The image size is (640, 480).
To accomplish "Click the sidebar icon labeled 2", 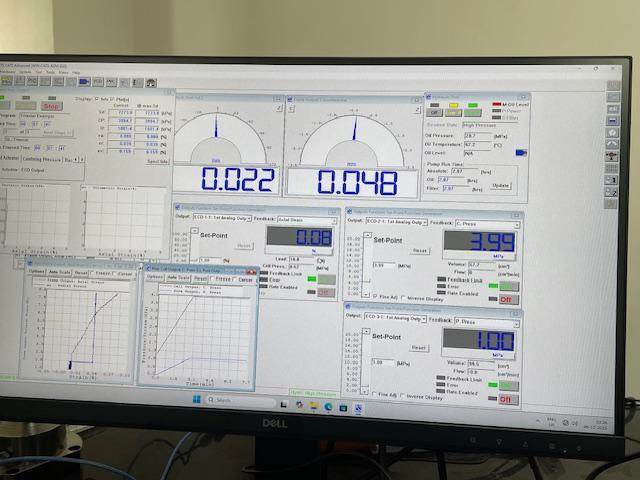I will click(x=611, y=192).
